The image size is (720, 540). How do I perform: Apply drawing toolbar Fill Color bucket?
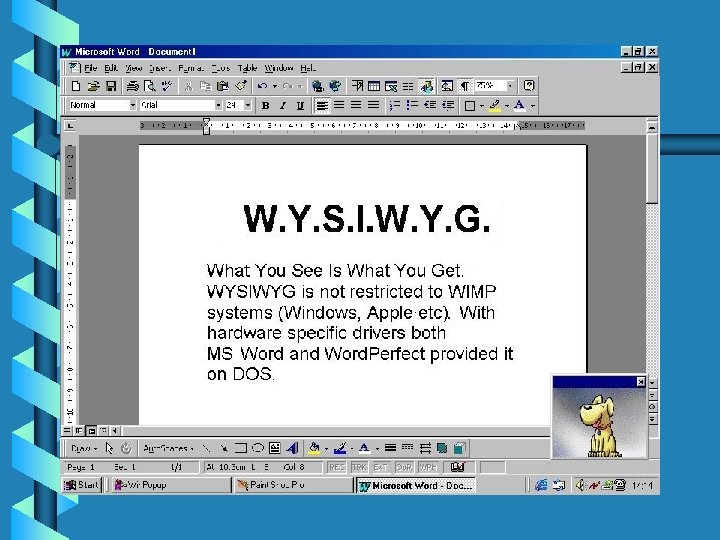pos(314,448)
